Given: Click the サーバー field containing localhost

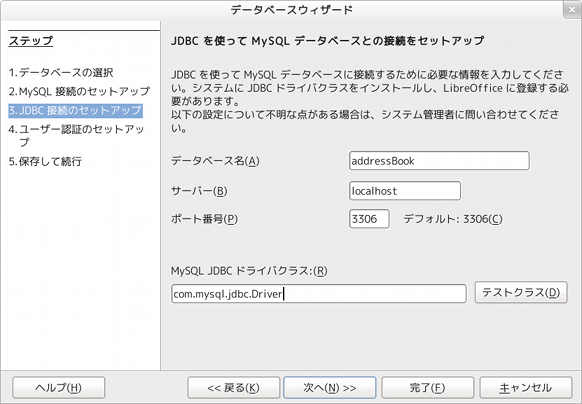Looking at the screenshot, I should (x=405, y=191).
